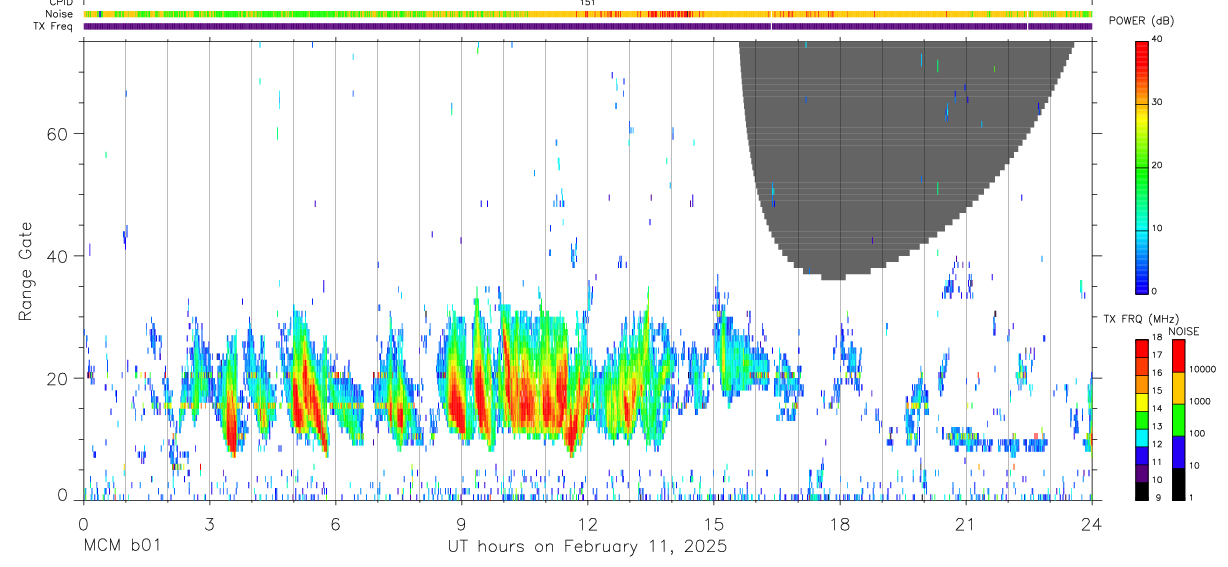This screenshot has height=567, width=1228.
Task: Click the '15' tick on the UT hours axis
Action: click(714, 524)
